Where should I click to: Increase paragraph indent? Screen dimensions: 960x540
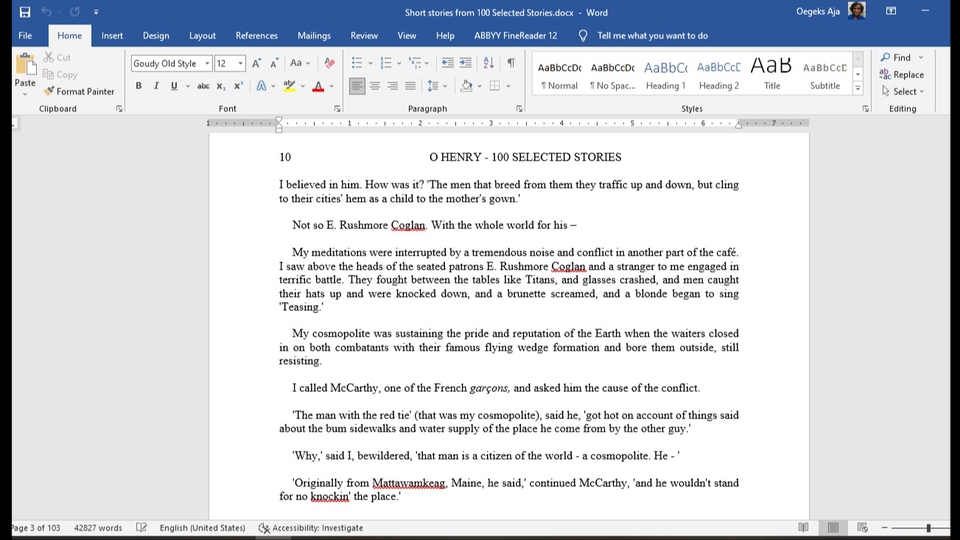point(465,62)
